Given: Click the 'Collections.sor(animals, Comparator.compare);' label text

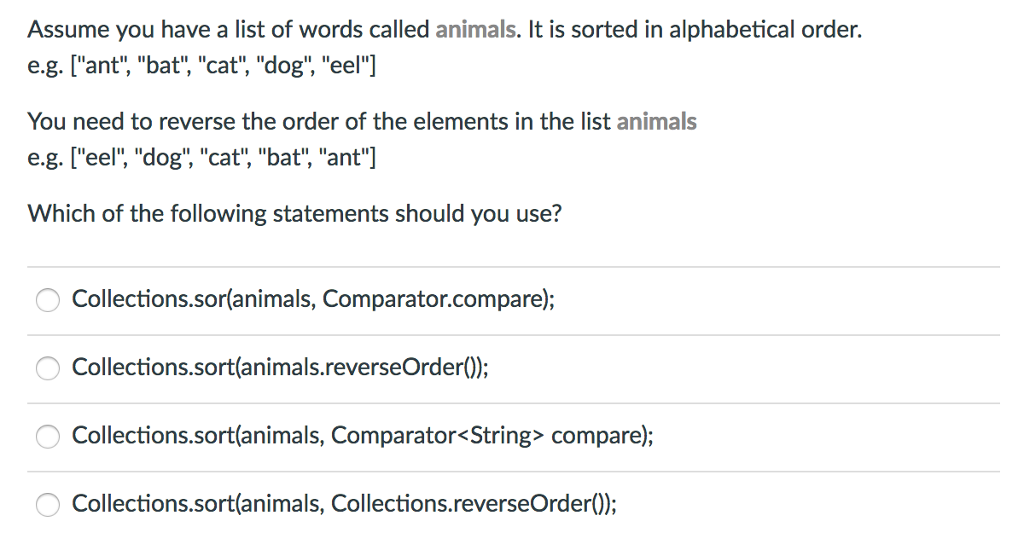Looking at the screenshot, I should pos(313,299).
